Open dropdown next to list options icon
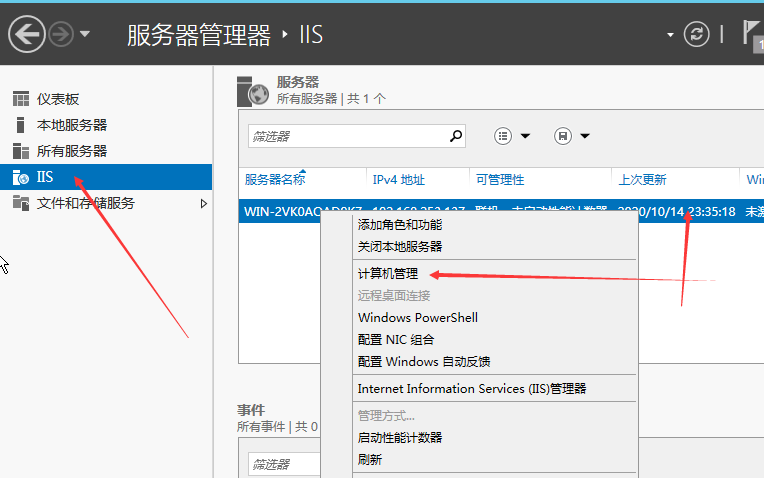Screen dimensions: 764x478 tap(525, 136)
